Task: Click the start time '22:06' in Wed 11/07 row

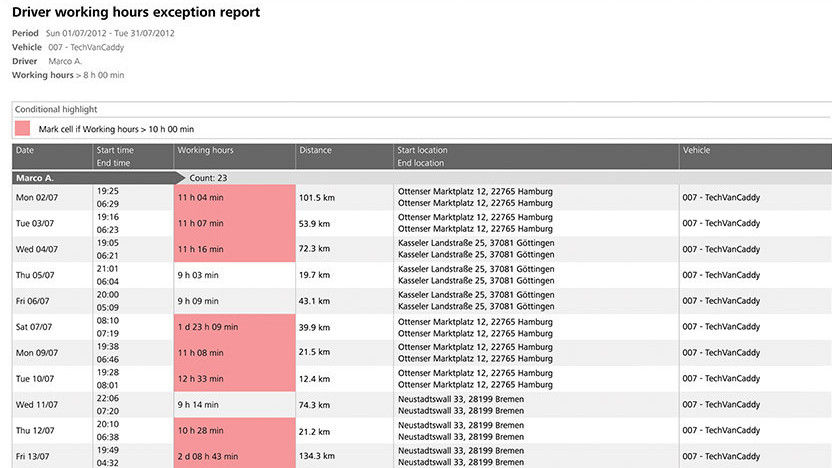Action: [x=108, y=398]
